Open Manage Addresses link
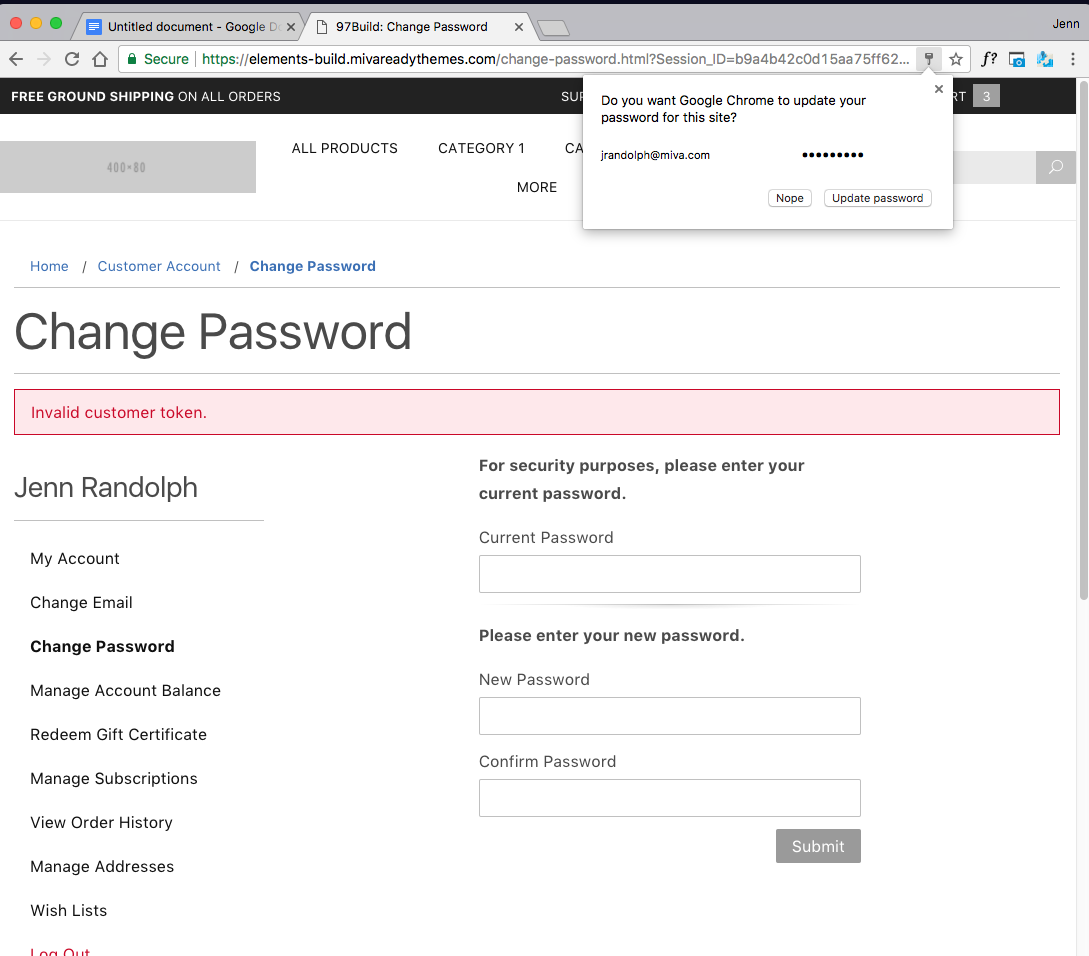 click(x=102, y=866)
